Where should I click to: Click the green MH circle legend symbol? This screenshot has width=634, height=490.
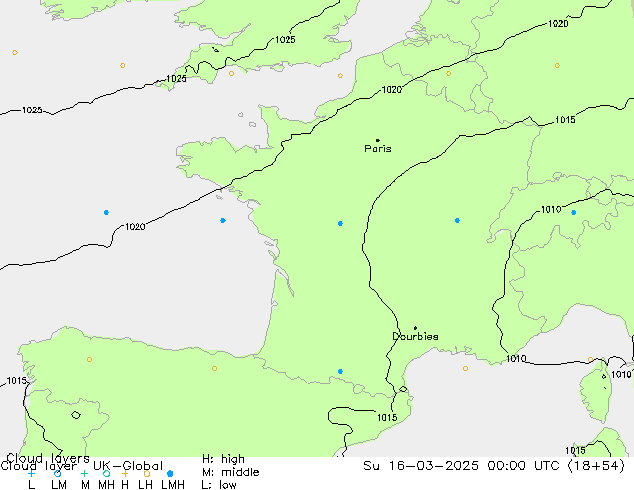pos(106,473)
